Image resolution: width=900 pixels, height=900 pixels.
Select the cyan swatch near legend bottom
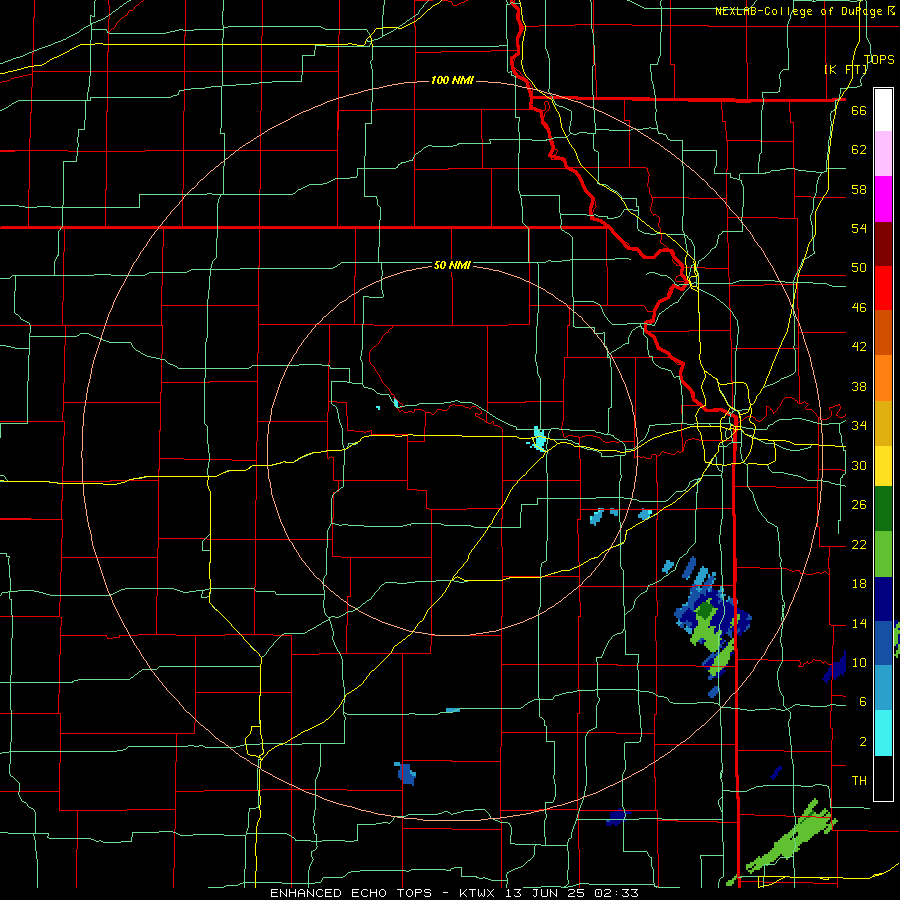(883, 733)
